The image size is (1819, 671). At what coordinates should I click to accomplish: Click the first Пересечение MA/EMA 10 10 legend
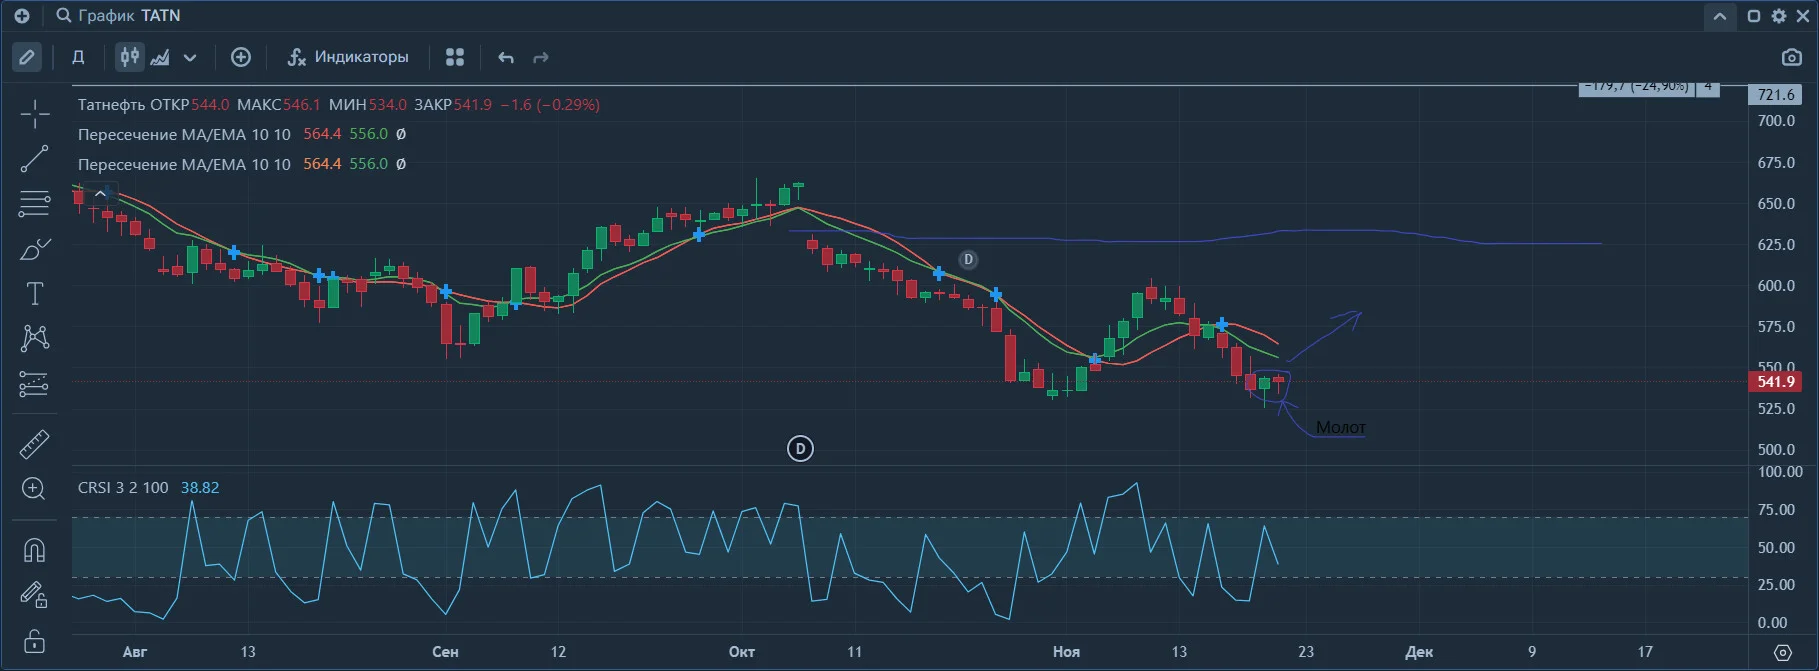click(184, 134)
